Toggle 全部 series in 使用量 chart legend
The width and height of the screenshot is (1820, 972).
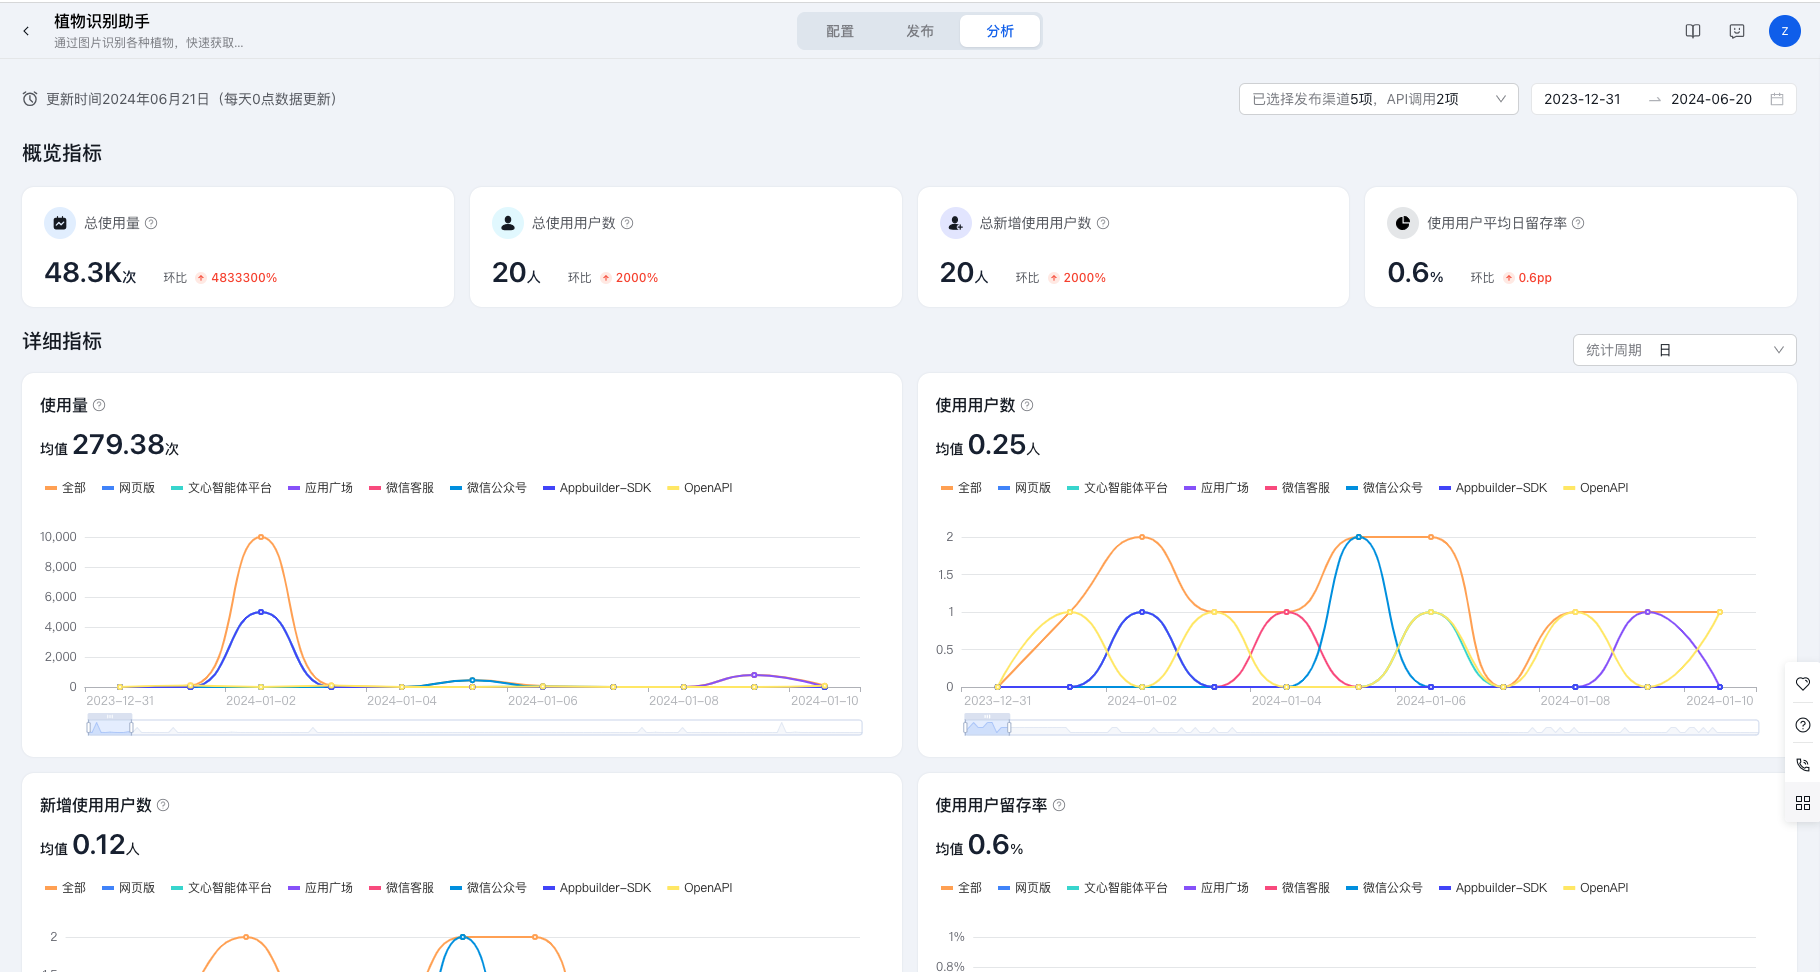click(x=66, y=488)
